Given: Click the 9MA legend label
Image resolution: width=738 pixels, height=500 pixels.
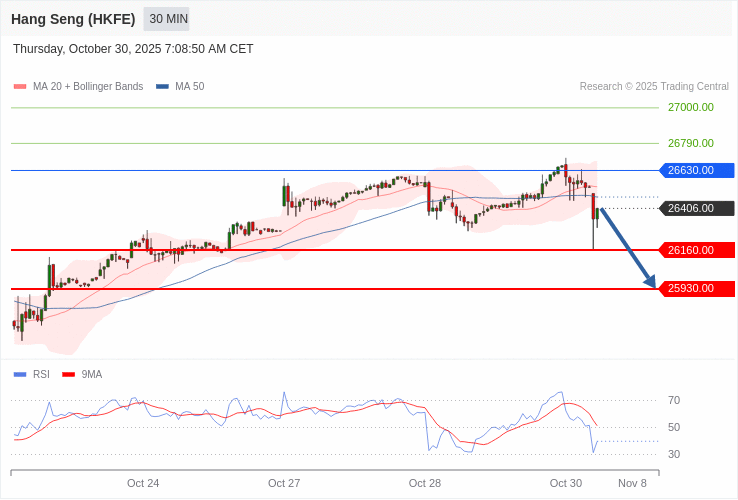Looking at the screenshot, I should (x=92, y=375).
